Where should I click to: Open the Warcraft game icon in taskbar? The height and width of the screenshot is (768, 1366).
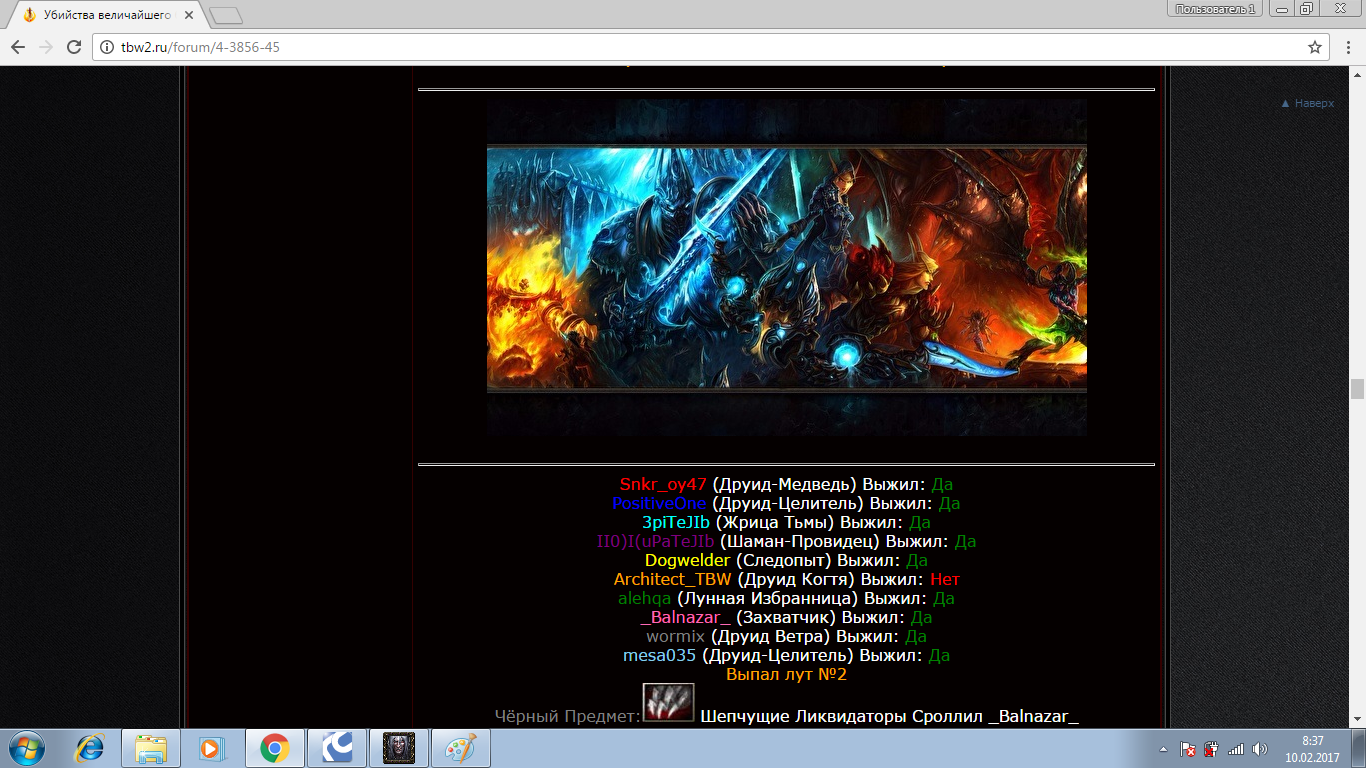coord(399,748)
